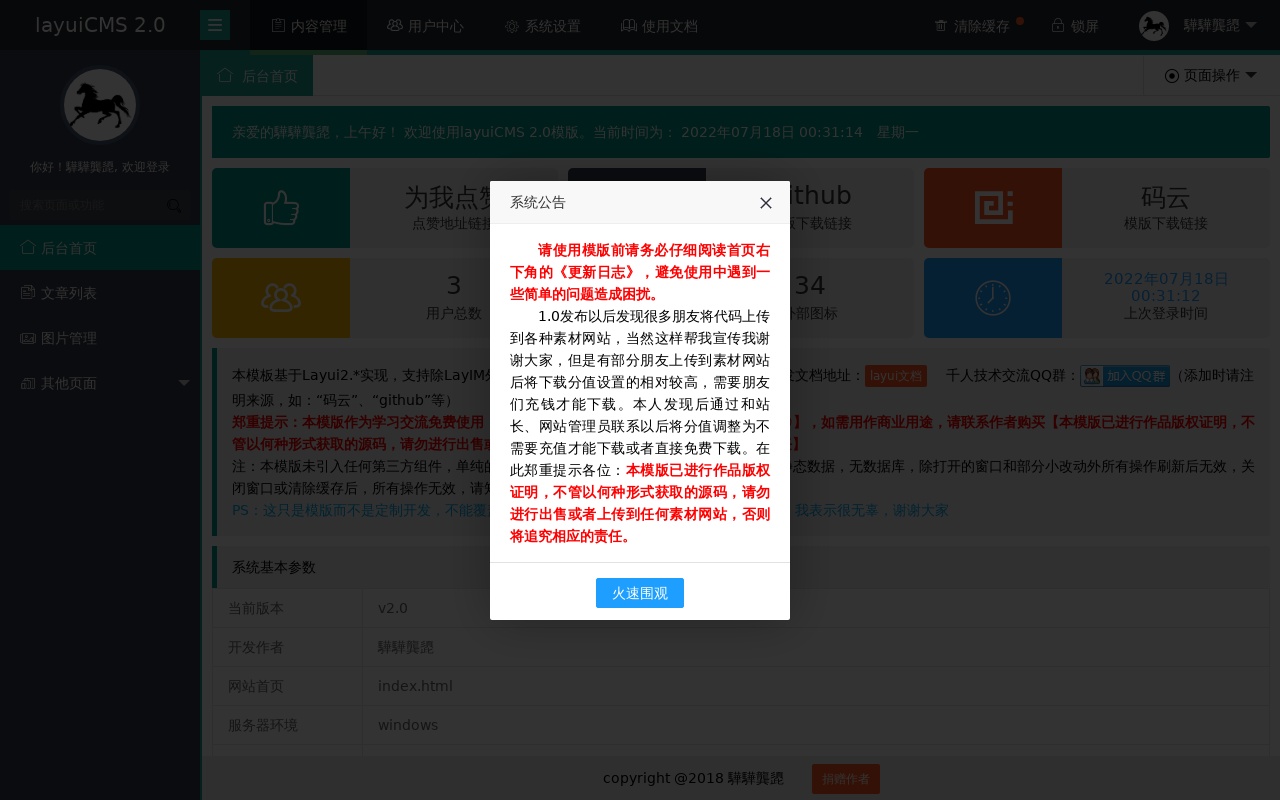Click the 用户总数 count 3
This screenshot has height=800, width=1280.
point(454,286)
